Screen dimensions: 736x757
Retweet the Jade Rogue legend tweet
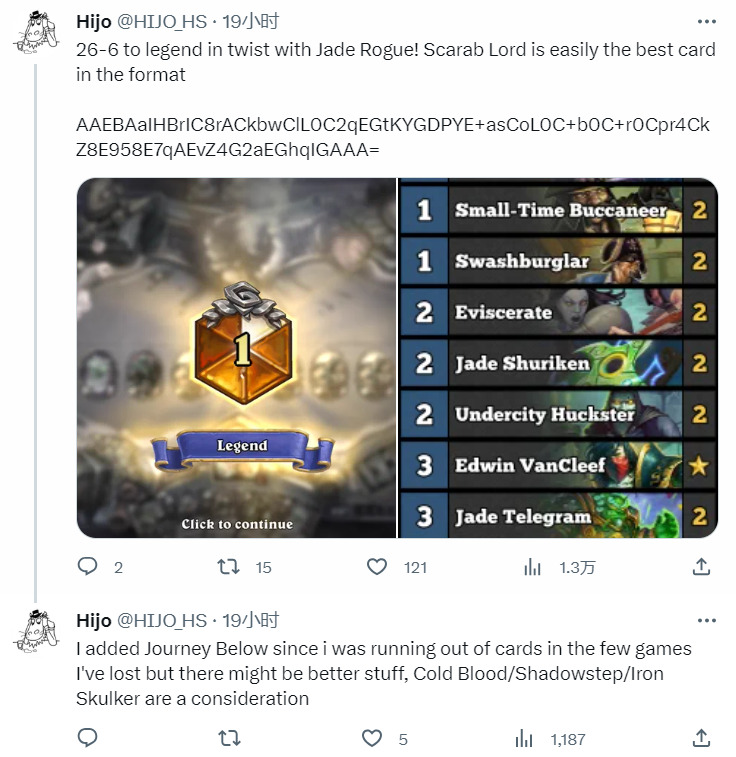click(228, 567)
